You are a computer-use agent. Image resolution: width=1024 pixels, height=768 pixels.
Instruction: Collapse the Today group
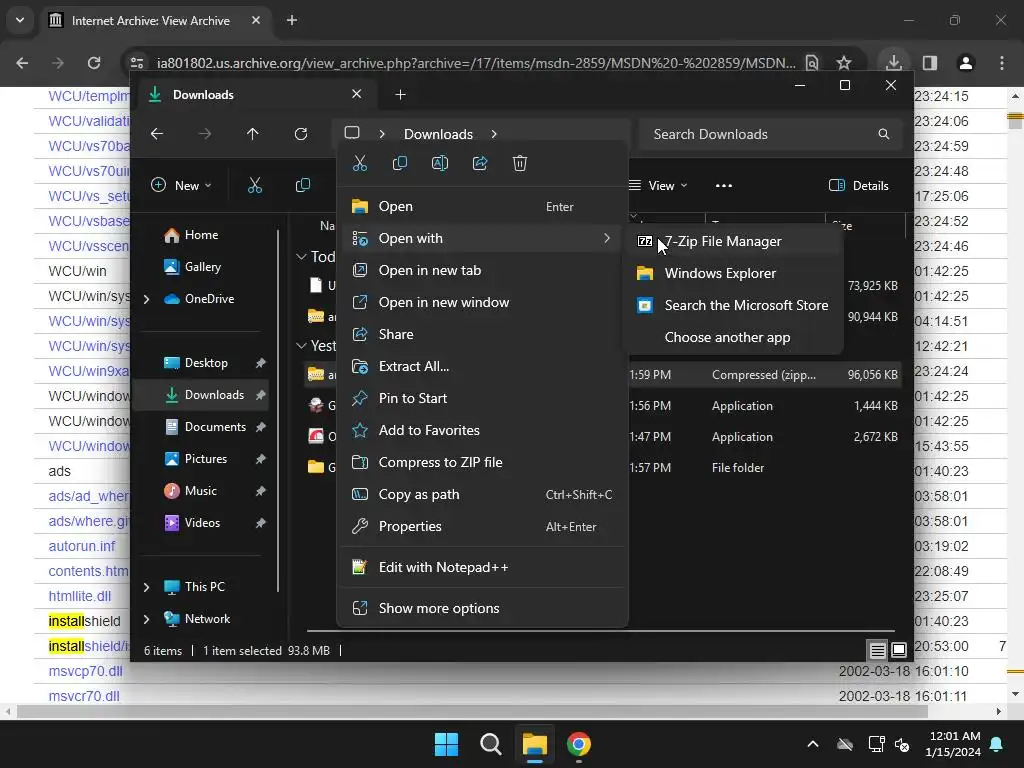pos(301,257)
